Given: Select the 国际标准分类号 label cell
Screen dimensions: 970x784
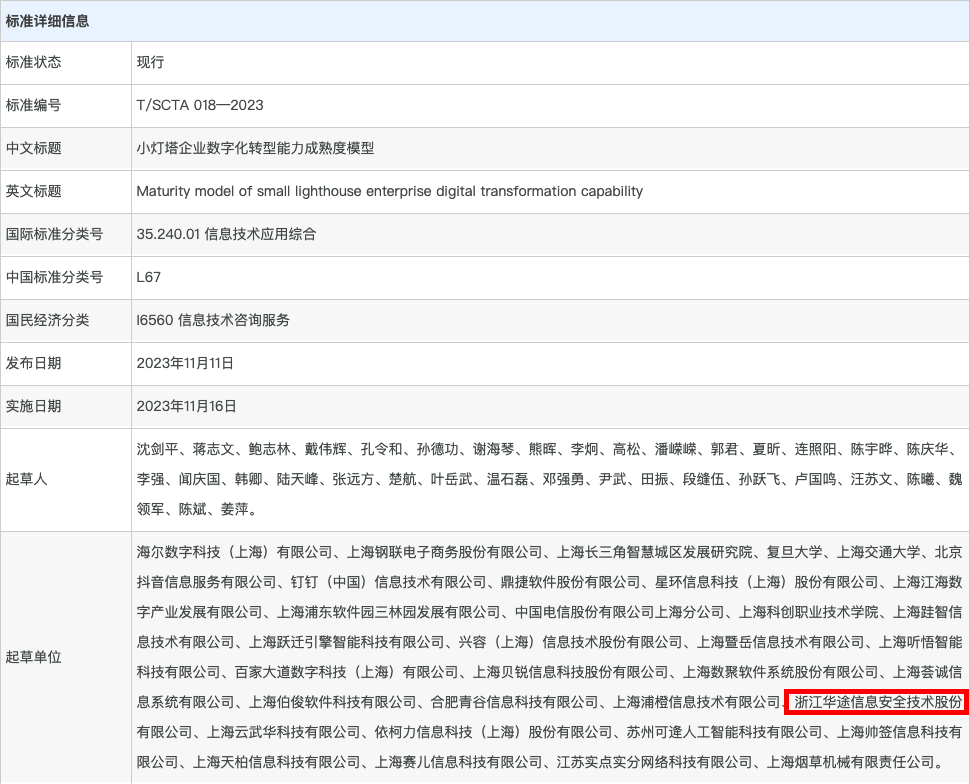Looking at the screenshot, I should pyautogui.click(x=55, y=234).
